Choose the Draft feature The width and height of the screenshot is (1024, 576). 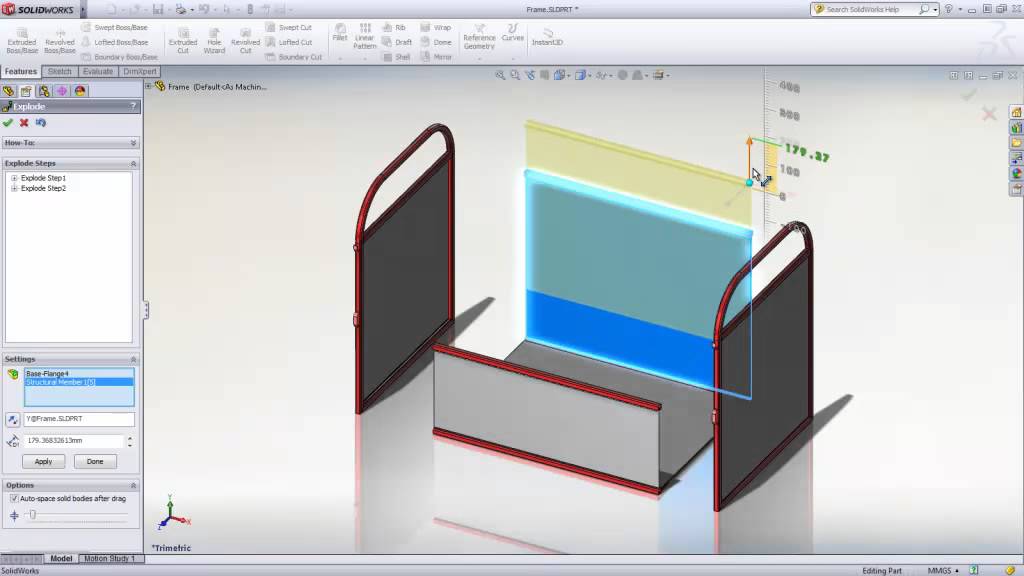coord(397,42)
